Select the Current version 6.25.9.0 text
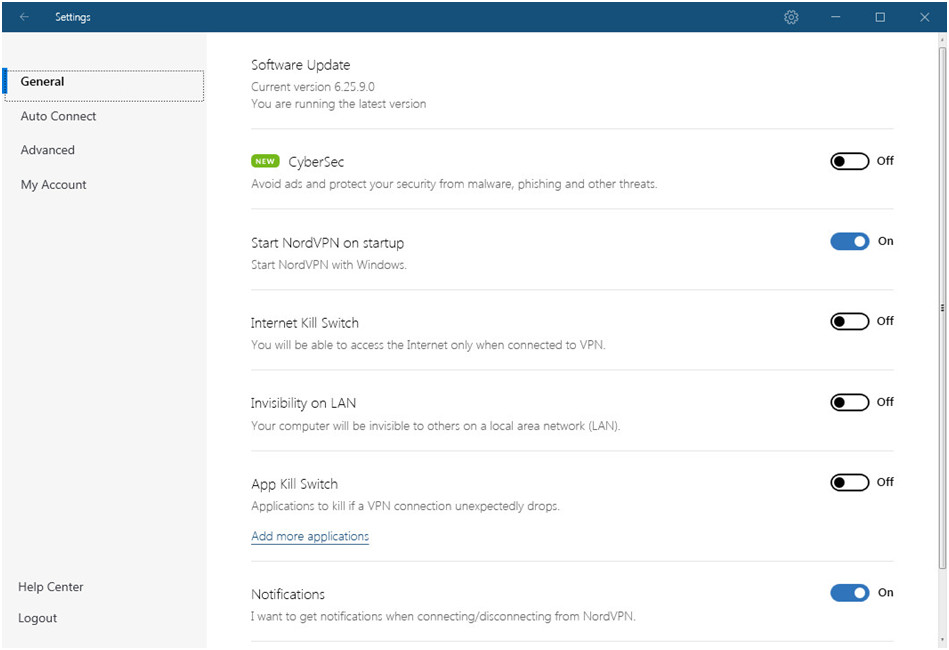The width and height of the screenshot is (949, 650). click(x=313, y=87)
